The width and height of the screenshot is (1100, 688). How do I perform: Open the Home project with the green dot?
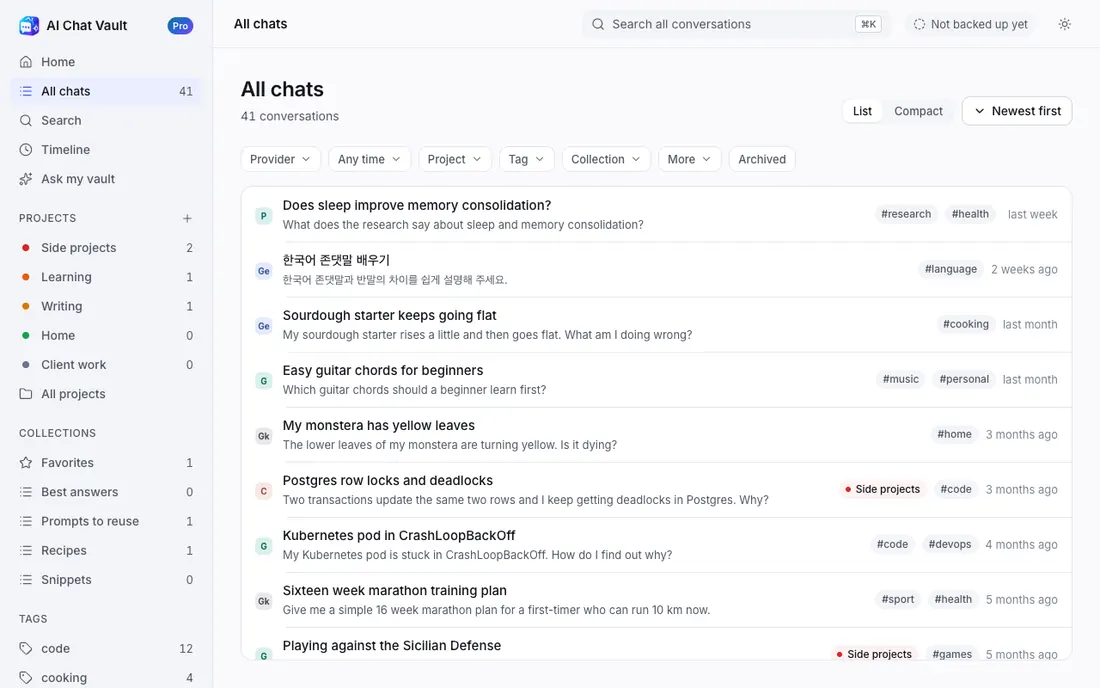click(106, 335)
